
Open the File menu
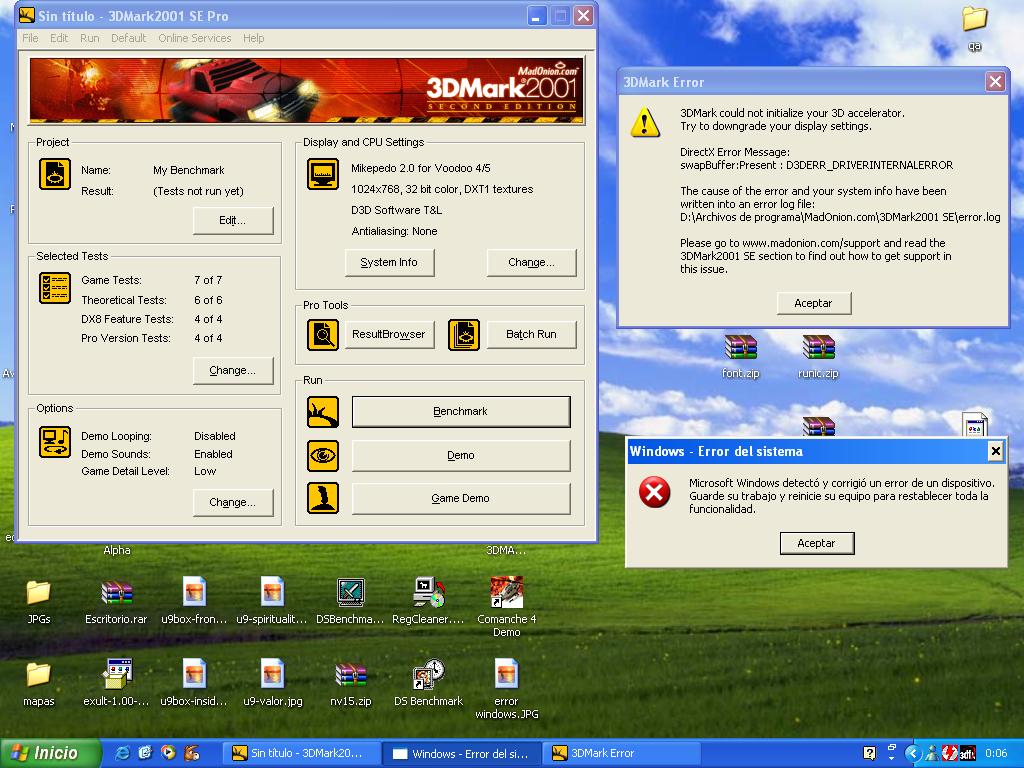[30, 39]
